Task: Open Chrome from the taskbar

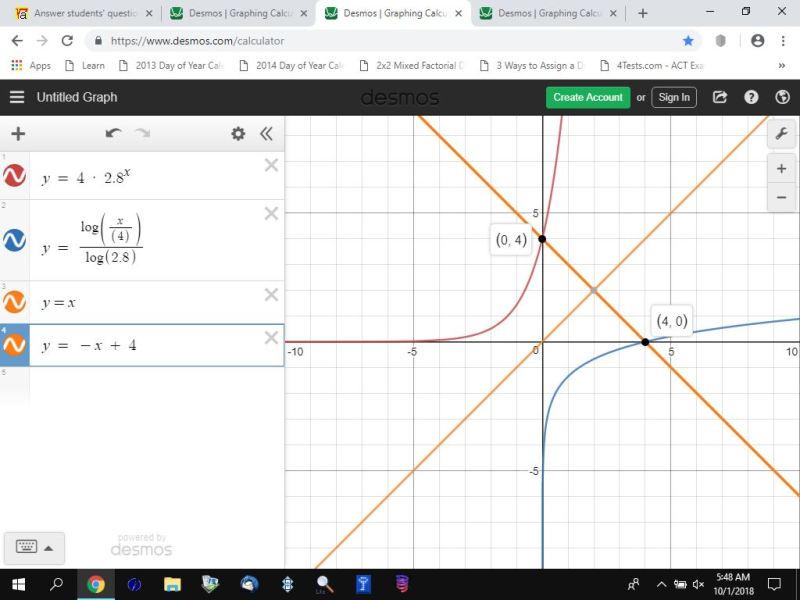Action: [95, 585]
